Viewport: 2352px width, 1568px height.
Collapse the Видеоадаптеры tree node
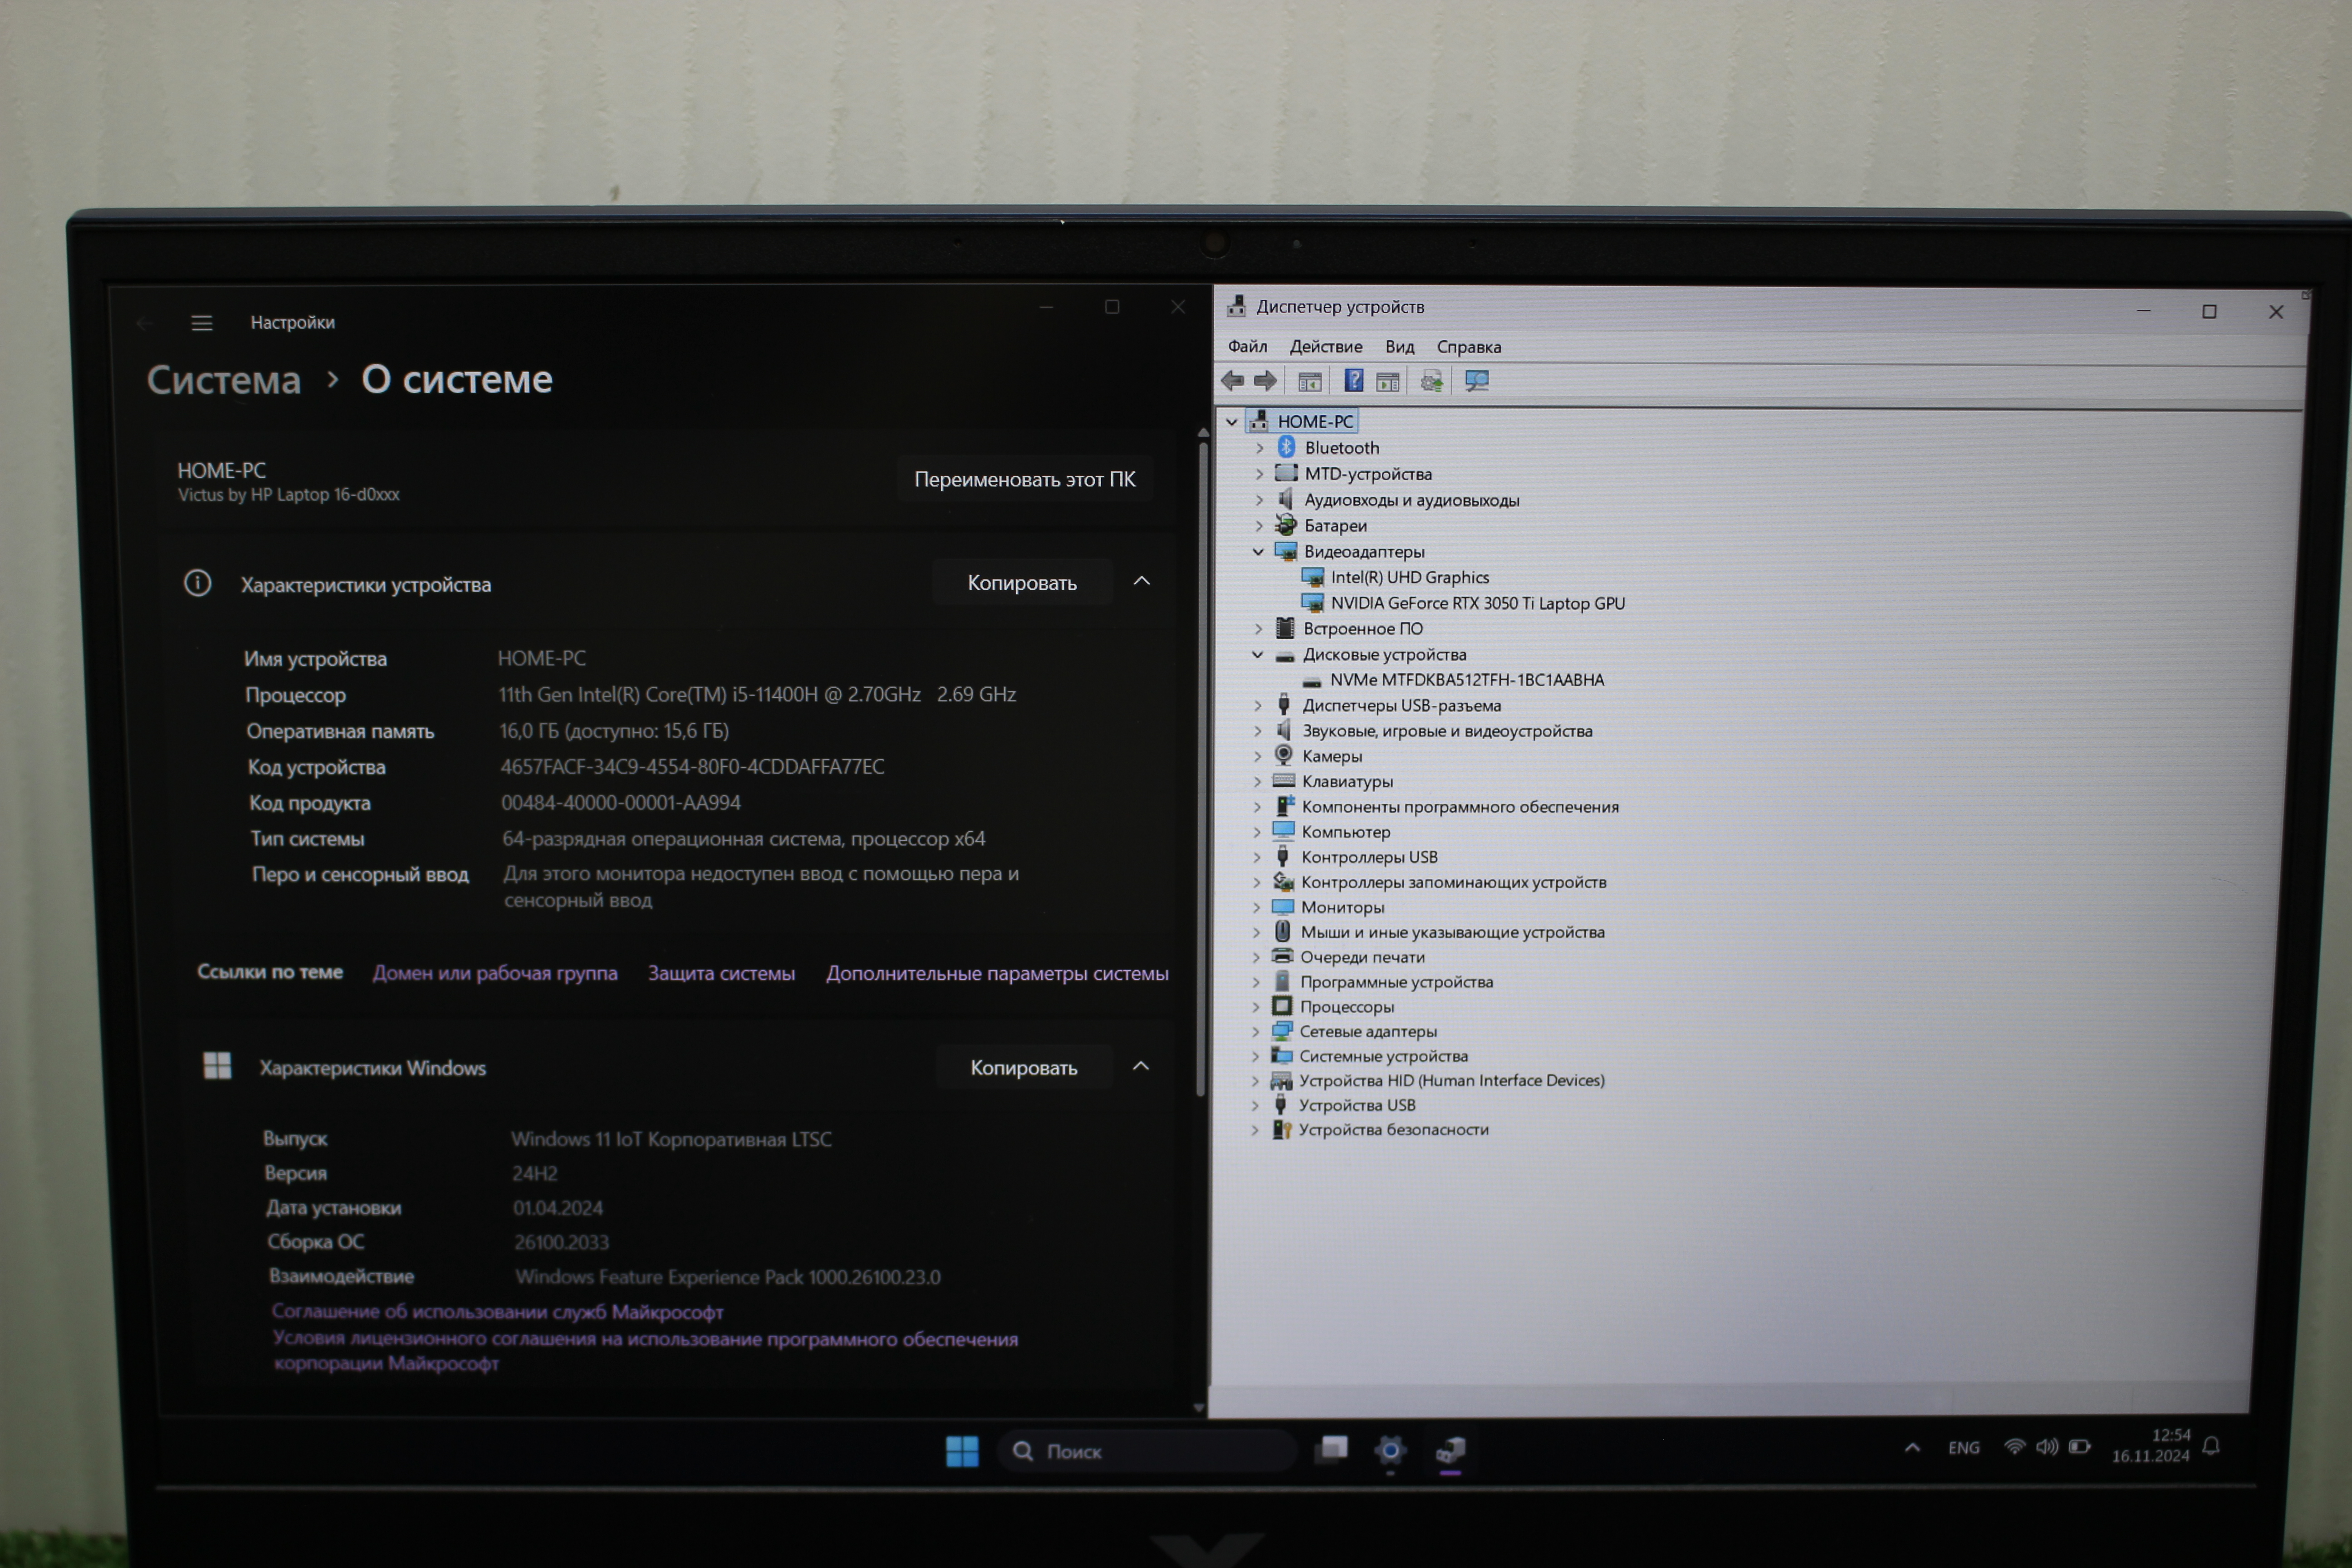click(1258, 551)
